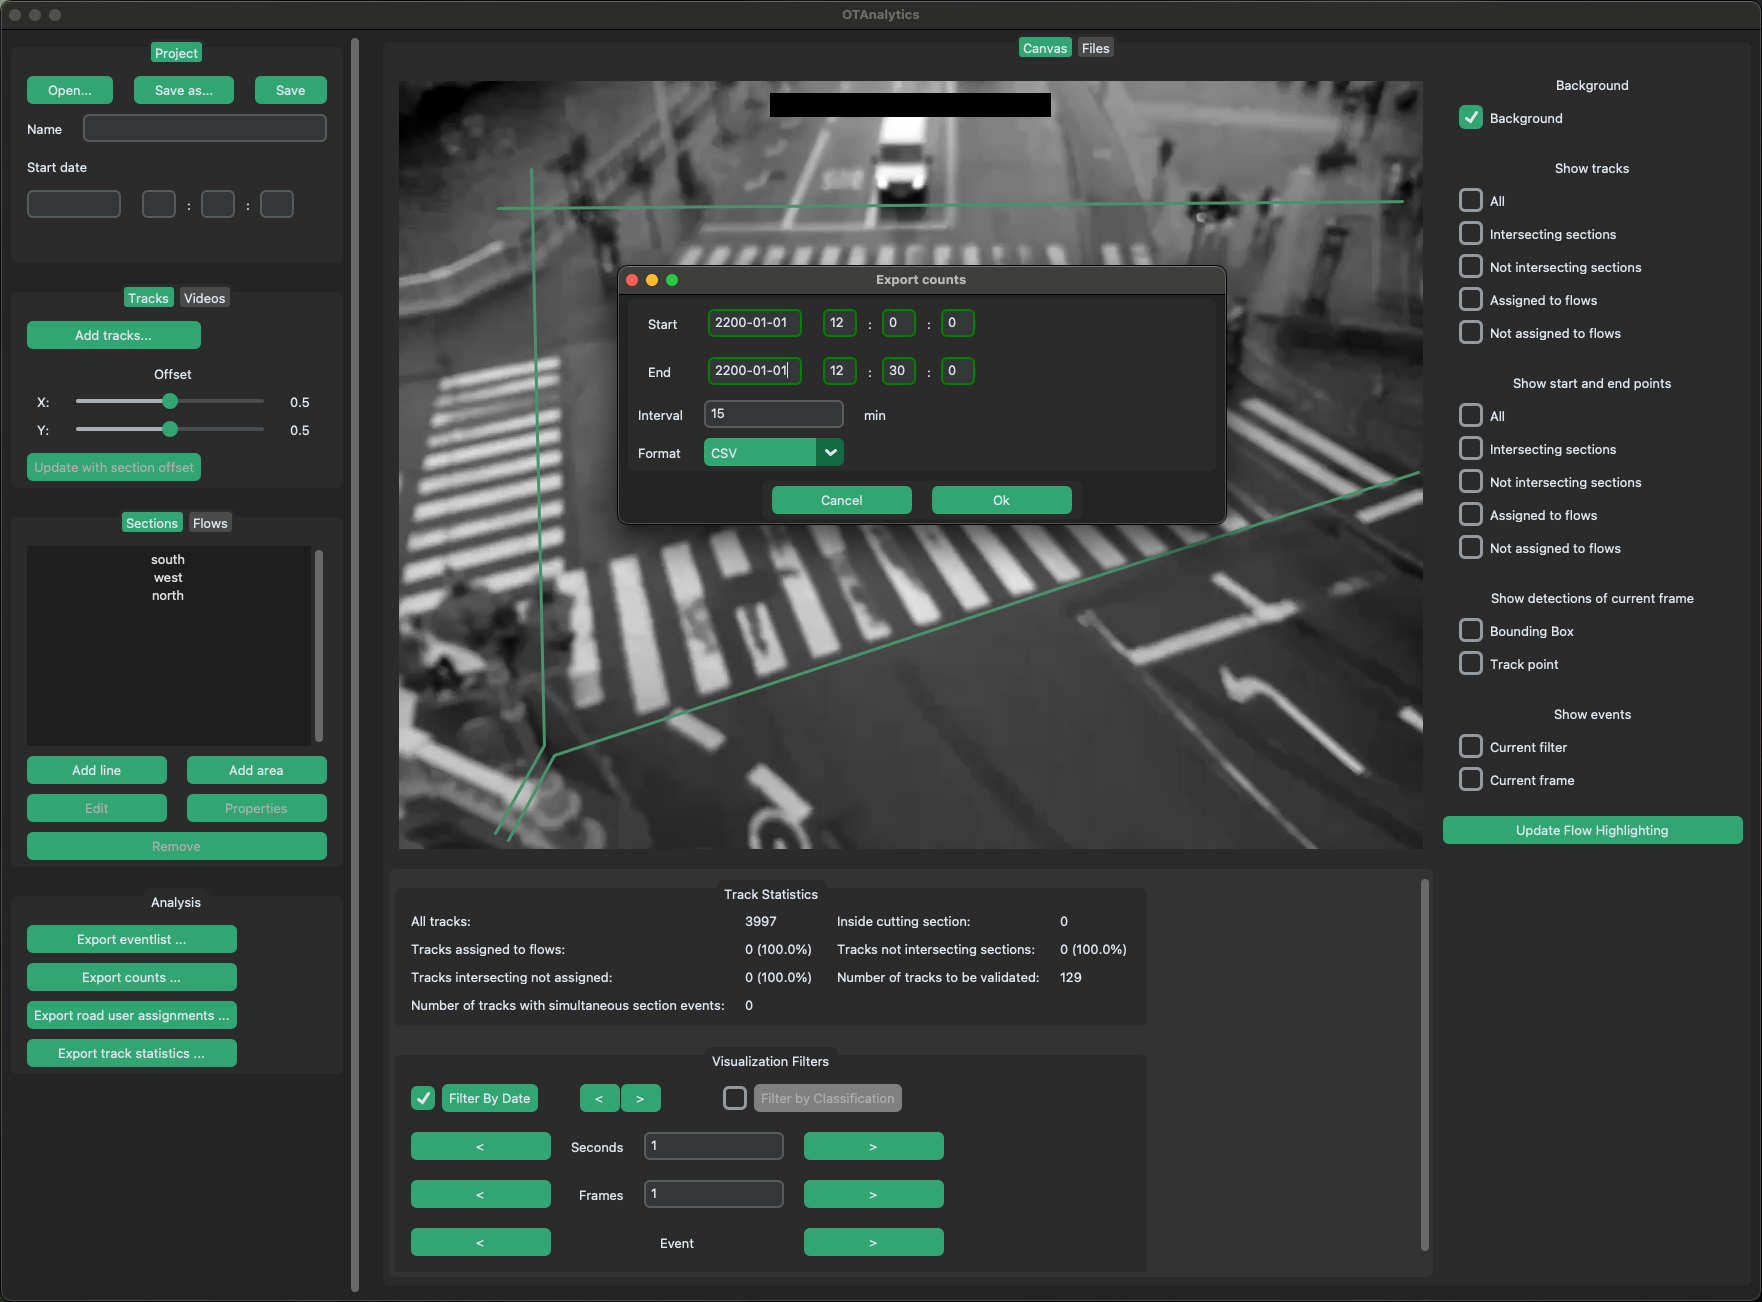Uncheck Filter By Date

click(422, 1098)
